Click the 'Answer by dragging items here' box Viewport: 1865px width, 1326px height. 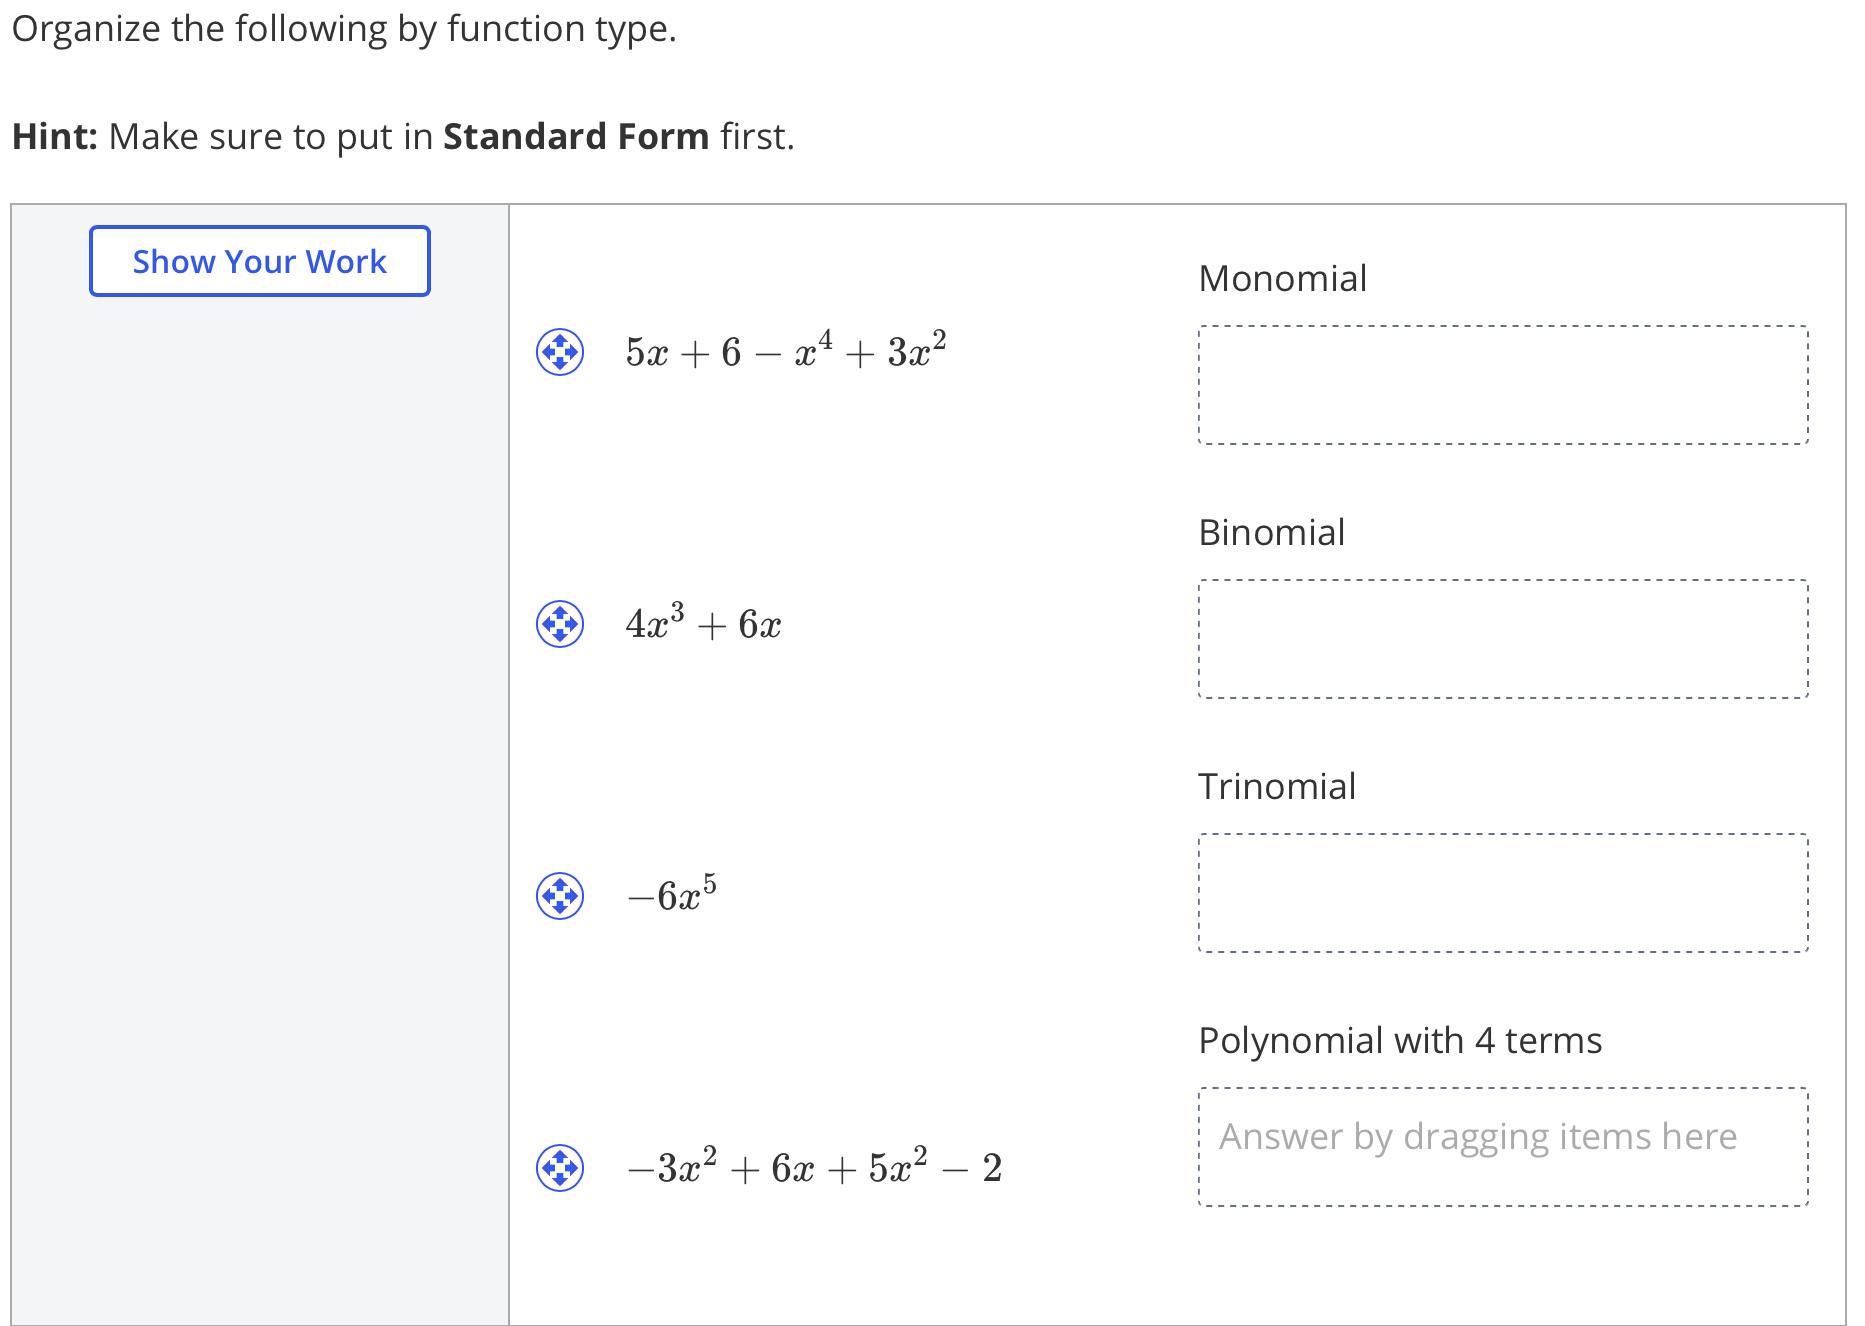(1502, 1147)
